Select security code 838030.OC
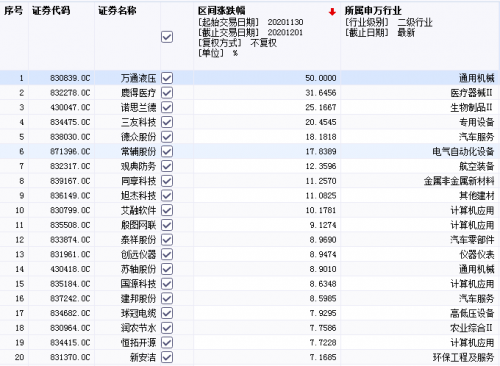 70,137
